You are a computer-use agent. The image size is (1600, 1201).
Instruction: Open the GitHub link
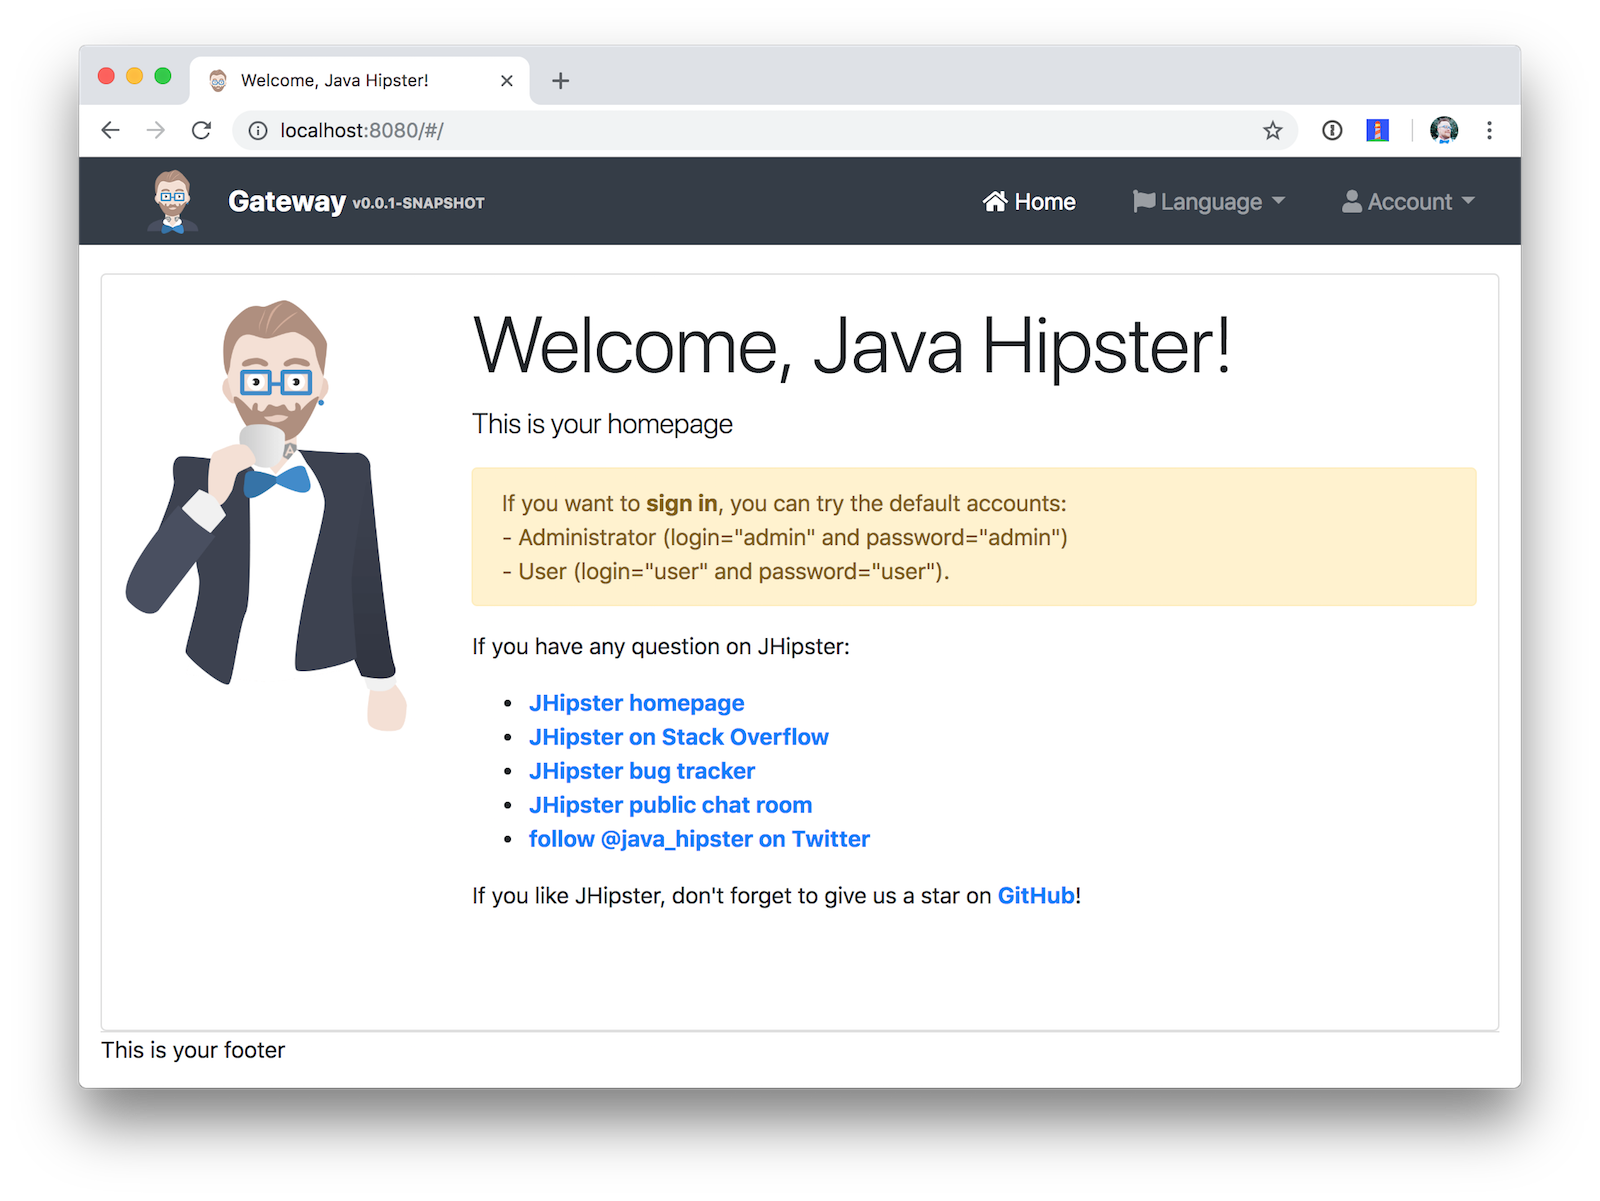coord(1035,896)
